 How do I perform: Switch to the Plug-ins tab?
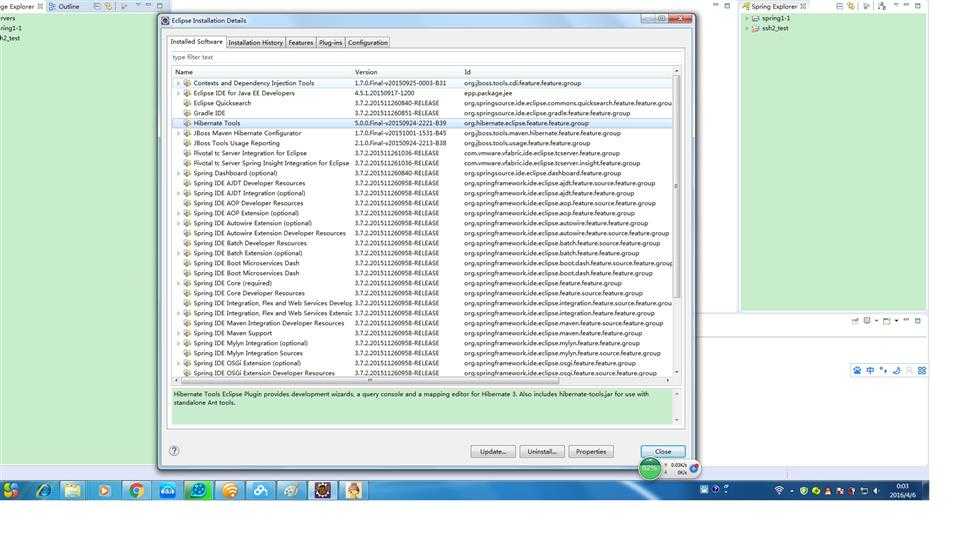(x=331, y=43)
